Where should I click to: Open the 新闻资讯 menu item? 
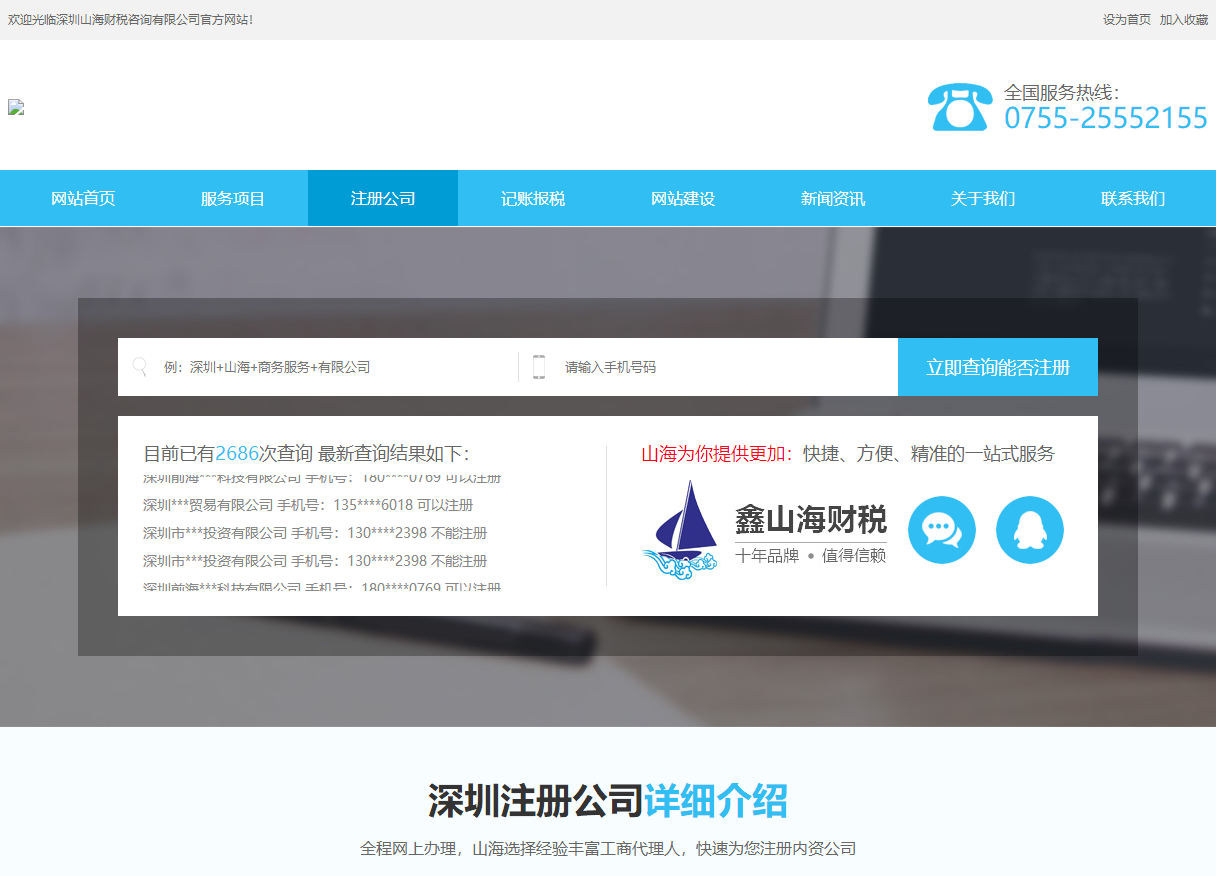pos(832,197)
